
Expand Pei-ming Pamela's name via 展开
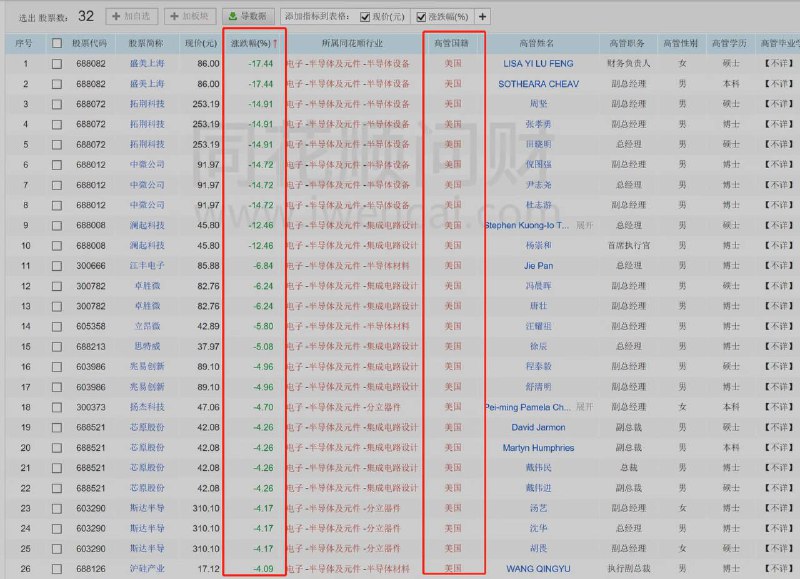click(x=584, y=405)
